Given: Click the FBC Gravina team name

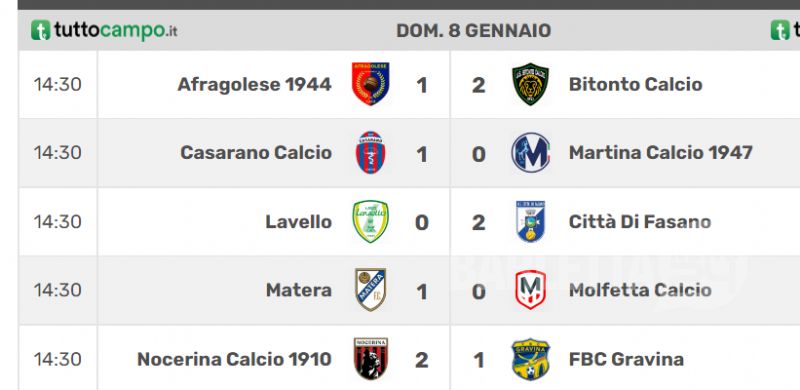Looking at the screenshot, I should click(626, 359).
